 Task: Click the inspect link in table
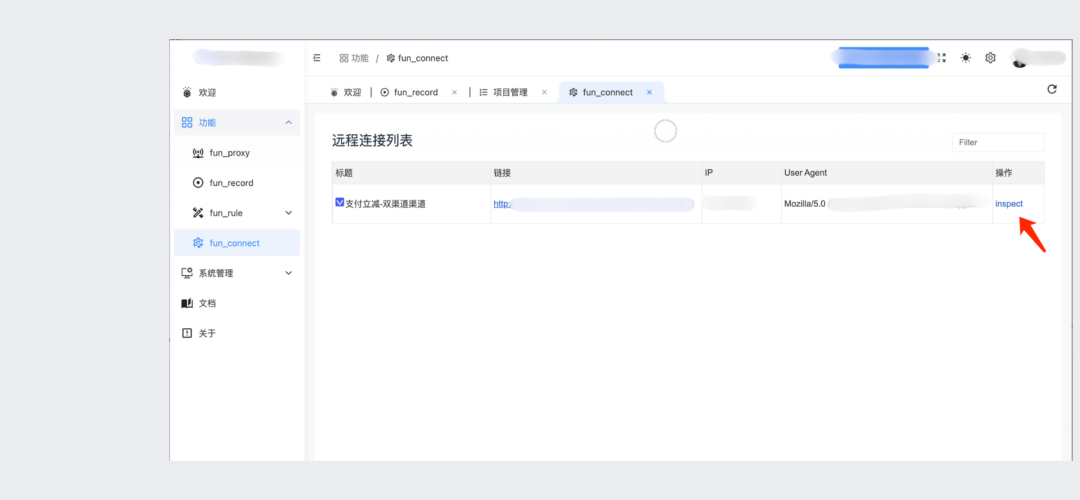[x=1008, y=204]
